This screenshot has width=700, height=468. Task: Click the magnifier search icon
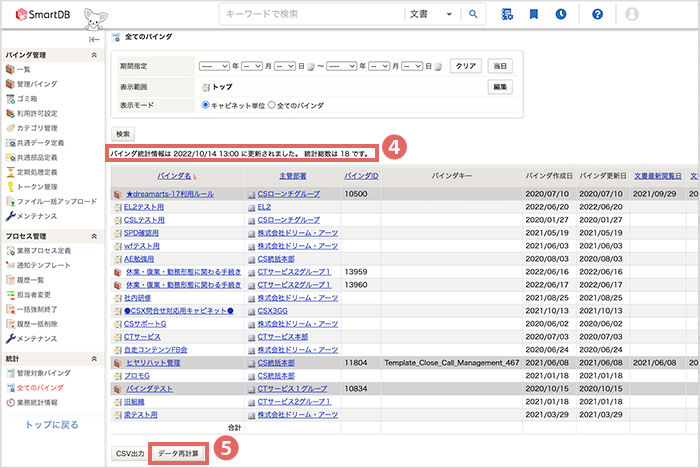coord(473,14)
